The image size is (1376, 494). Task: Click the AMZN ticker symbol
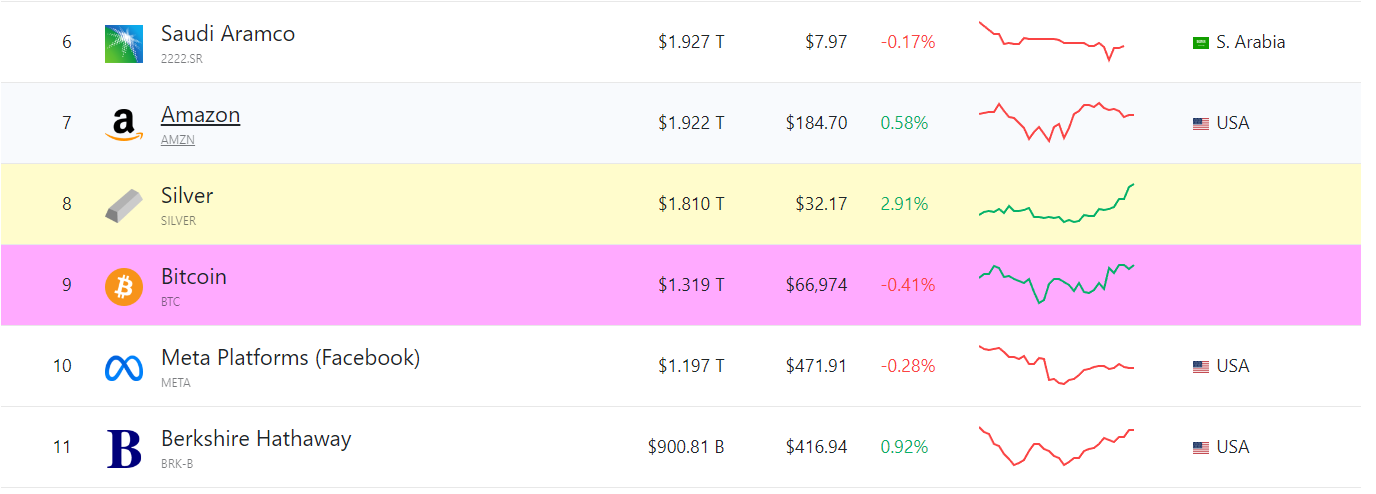coord(178,140)
